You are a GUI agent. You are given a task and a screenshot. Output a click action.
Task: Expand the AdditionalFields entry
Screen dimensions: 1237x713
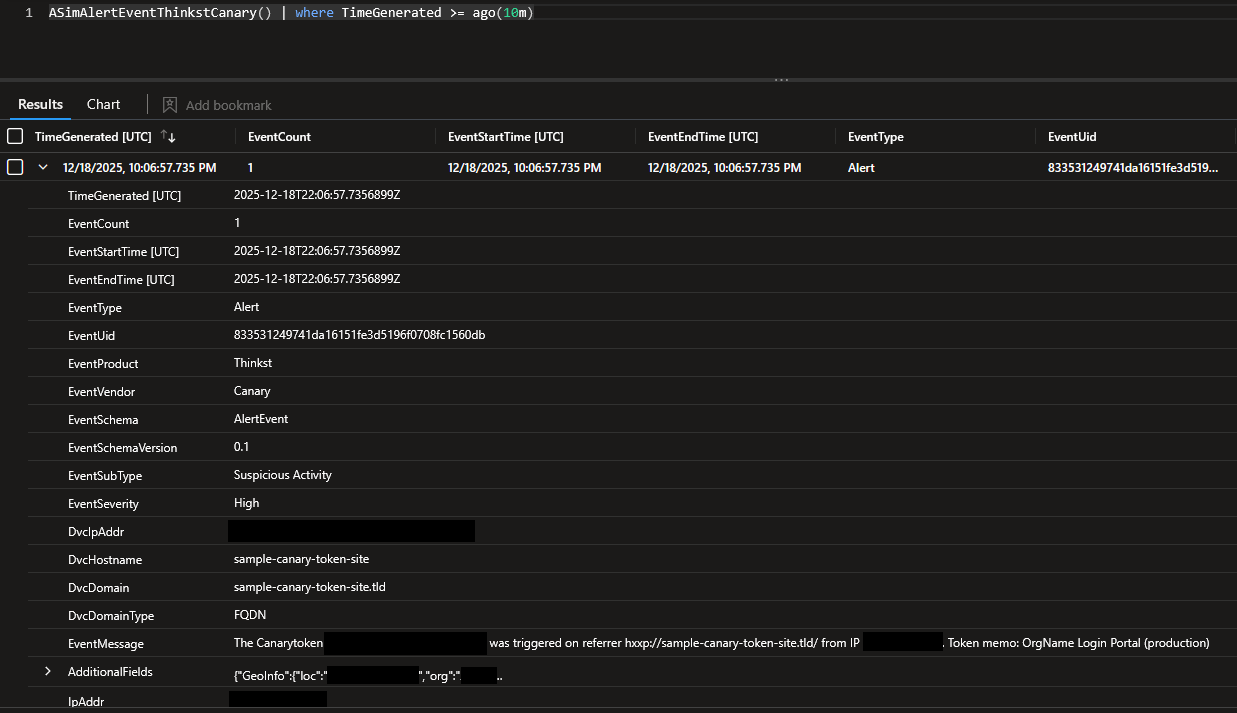[47, 671]
